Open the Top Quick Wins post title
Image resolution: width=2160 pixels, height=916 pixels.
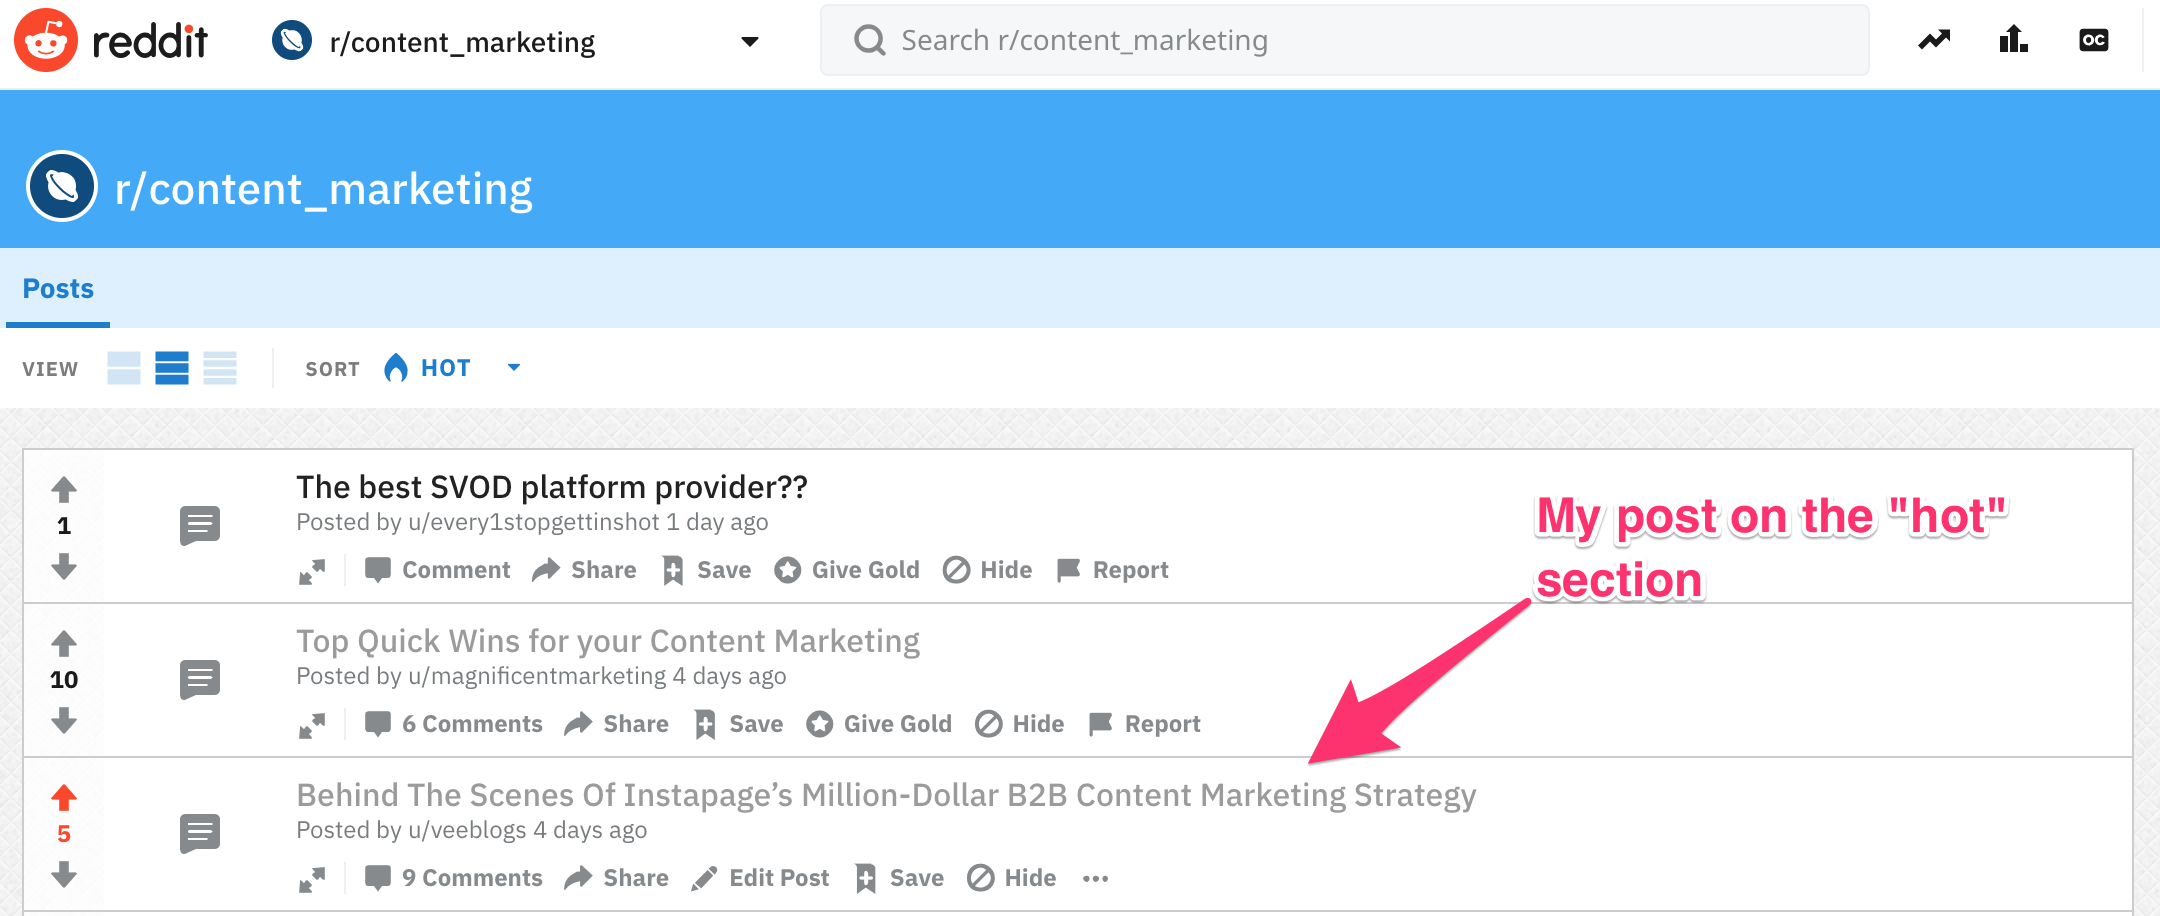tap(607, 641)
